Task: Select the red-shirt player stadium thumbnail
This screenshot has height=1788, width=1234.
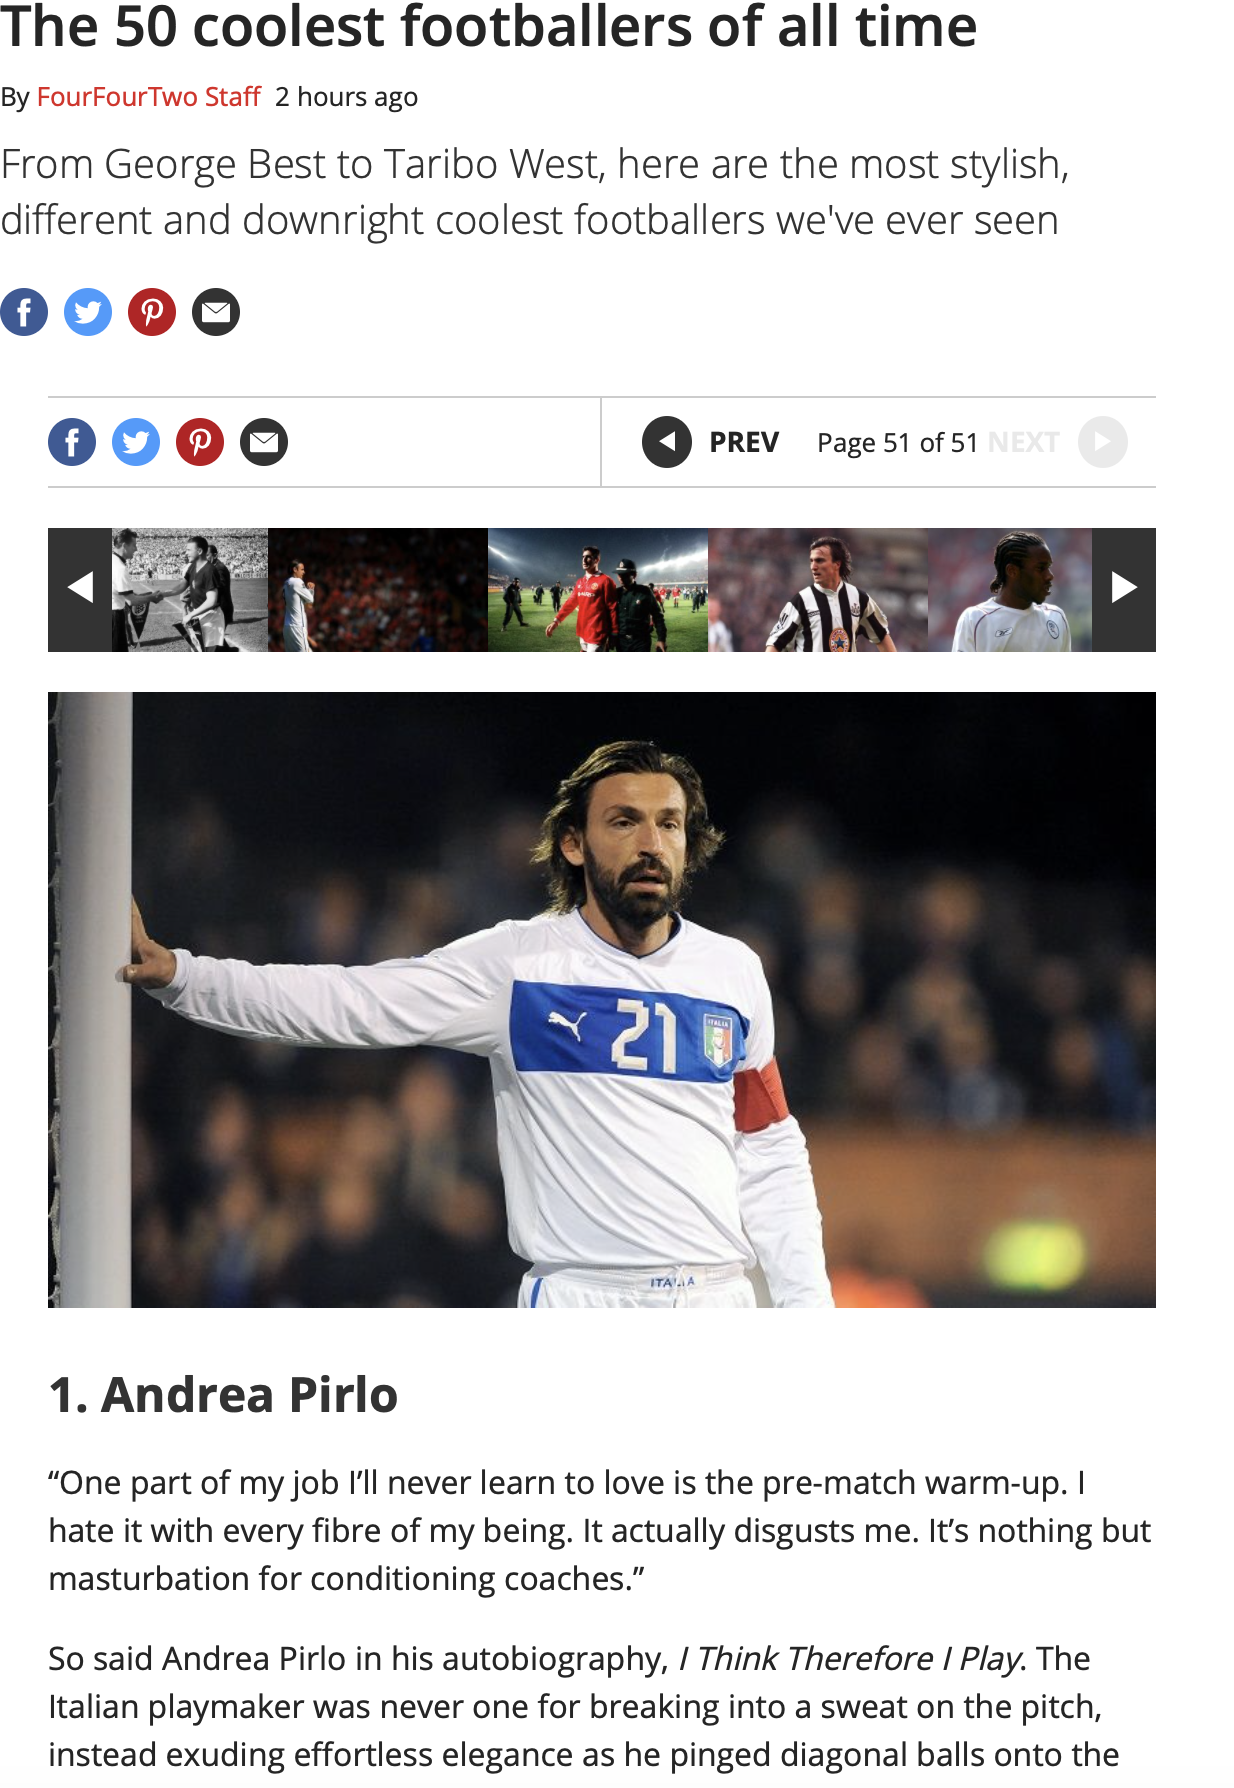Action: tap(598, 590)
